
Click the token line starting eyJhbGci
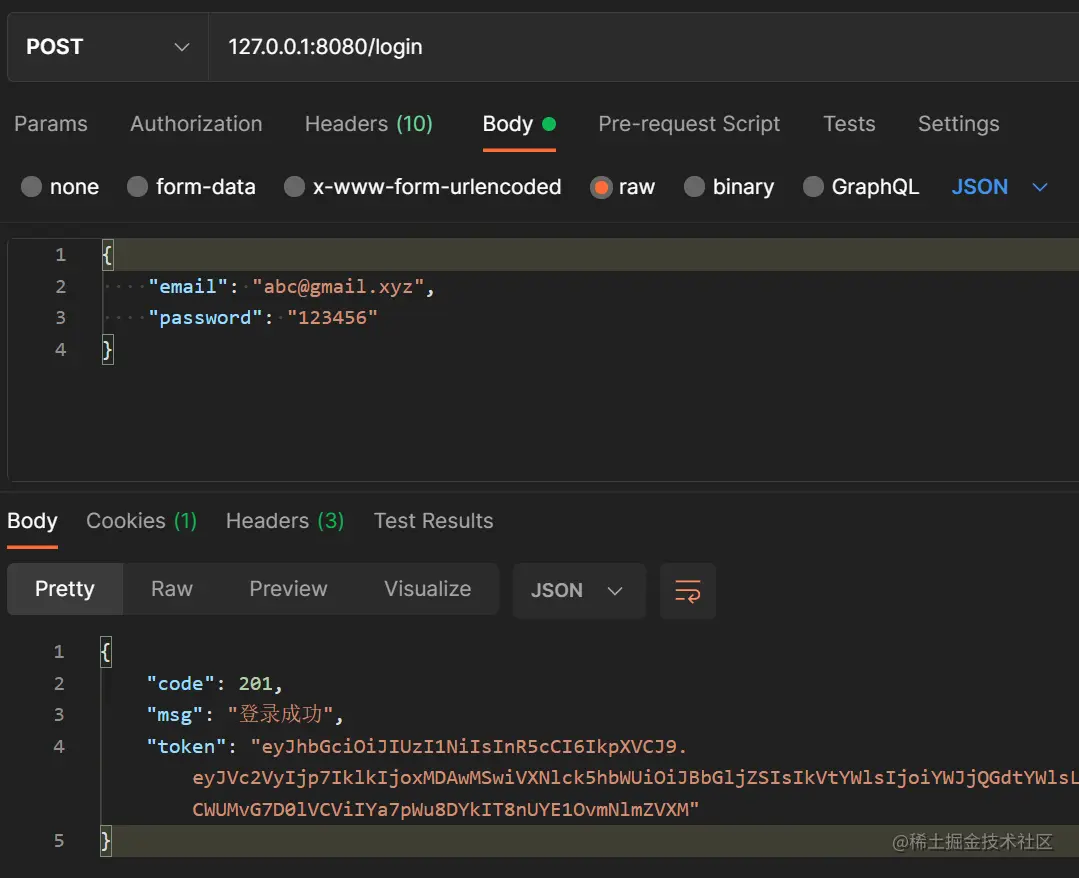point(469,747)
